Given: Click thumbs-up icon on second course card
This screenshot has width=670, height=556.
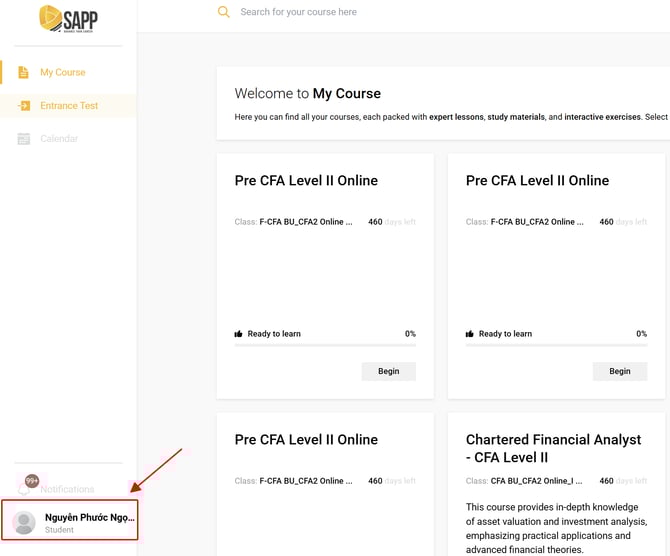Looking at the screenshot, I should [x=470, y=334].
